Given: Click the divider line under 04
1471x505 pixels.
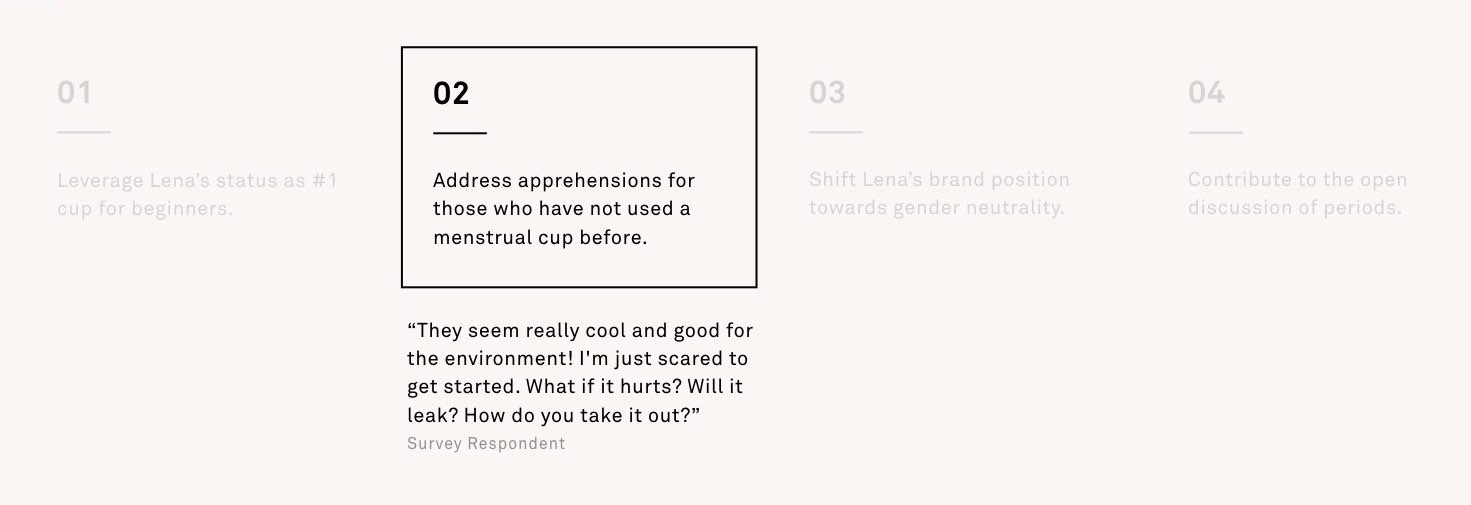Looking at the screenshot, I should click(x=1215, y=132).
